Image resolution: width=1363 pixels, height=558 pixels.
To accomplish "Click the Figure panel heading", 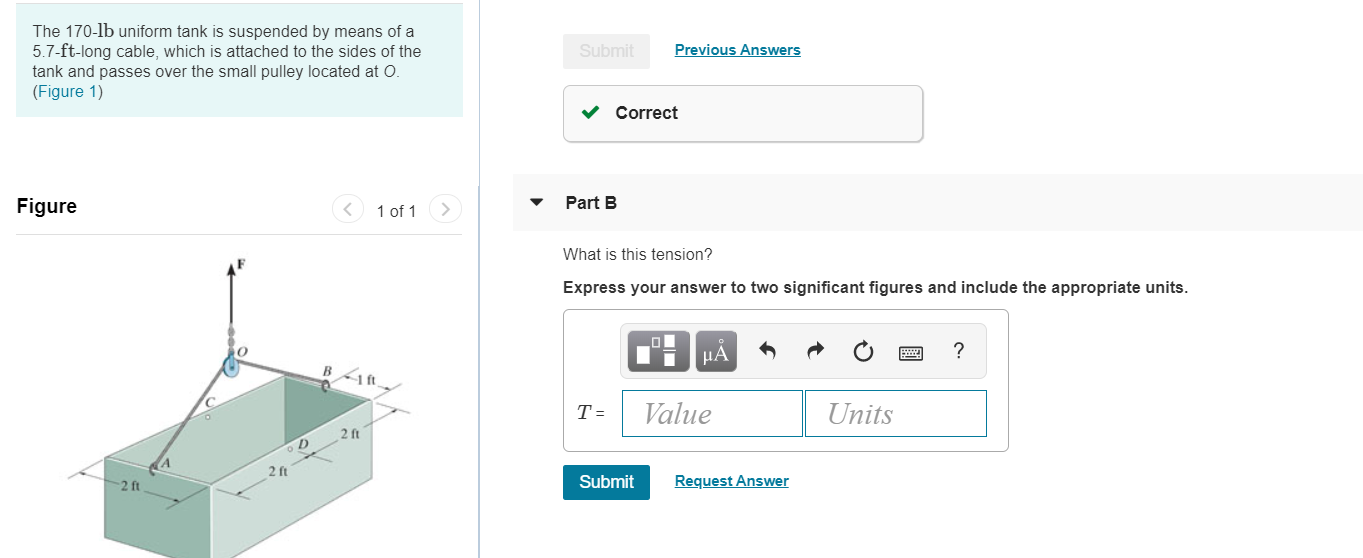I will 47,206.
